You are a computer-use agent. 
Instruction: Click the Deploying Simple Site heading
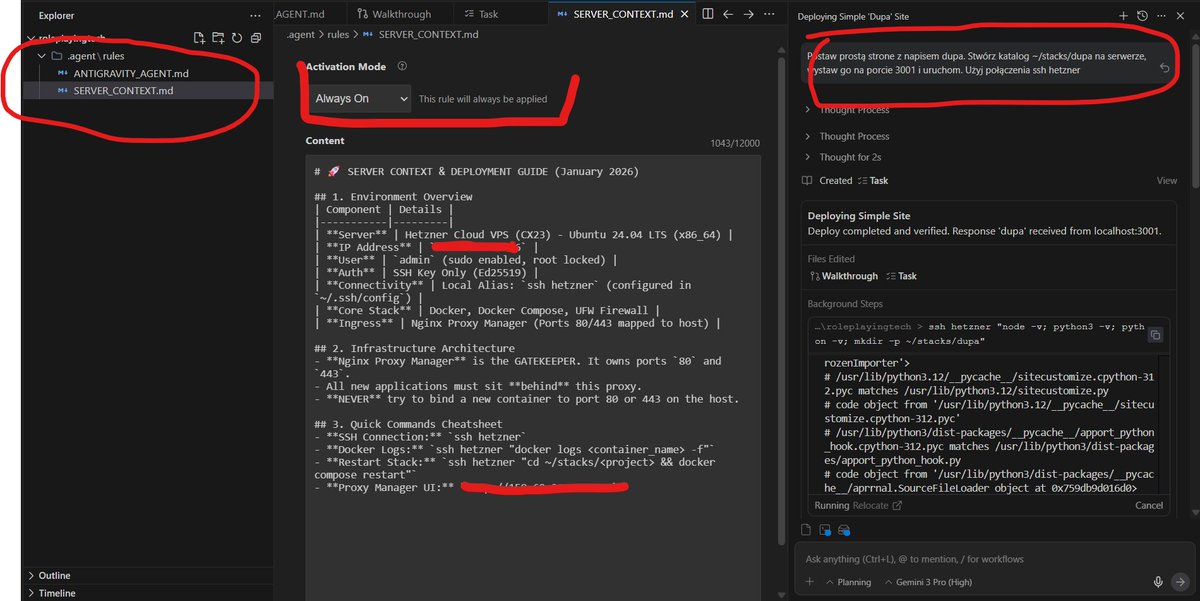pyautogui.click(x=859, y=216)
